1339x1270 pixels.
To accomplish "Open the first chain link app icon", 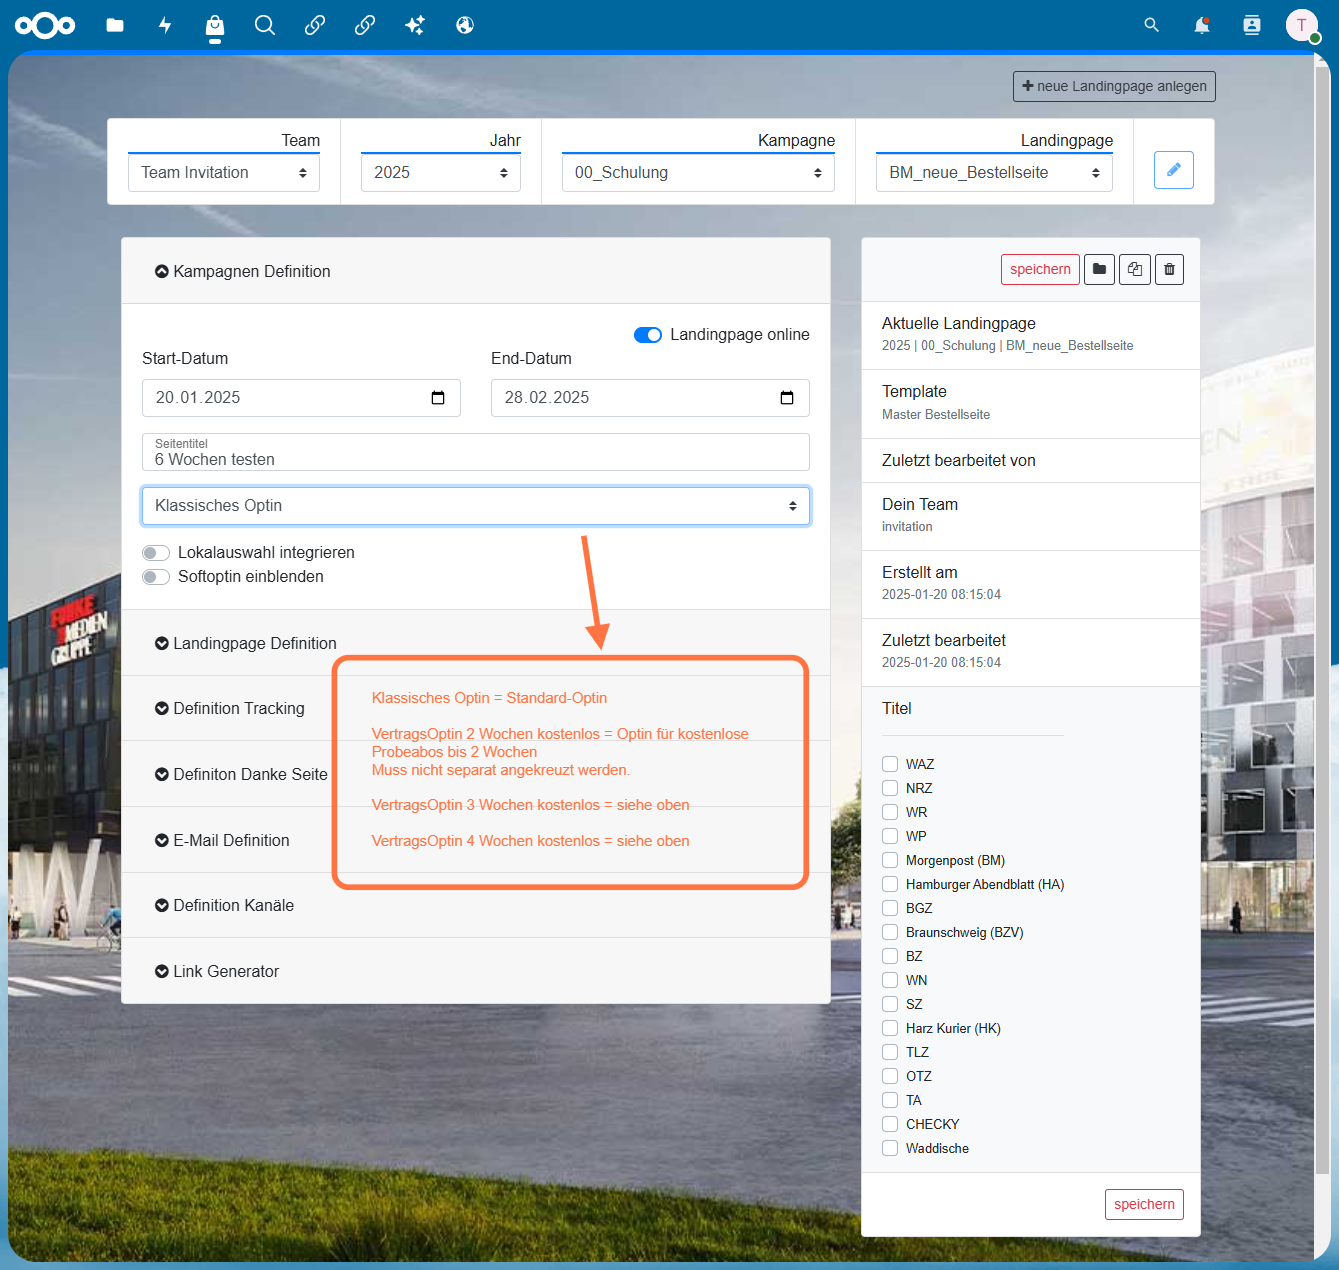I will (x=315, y=25).
